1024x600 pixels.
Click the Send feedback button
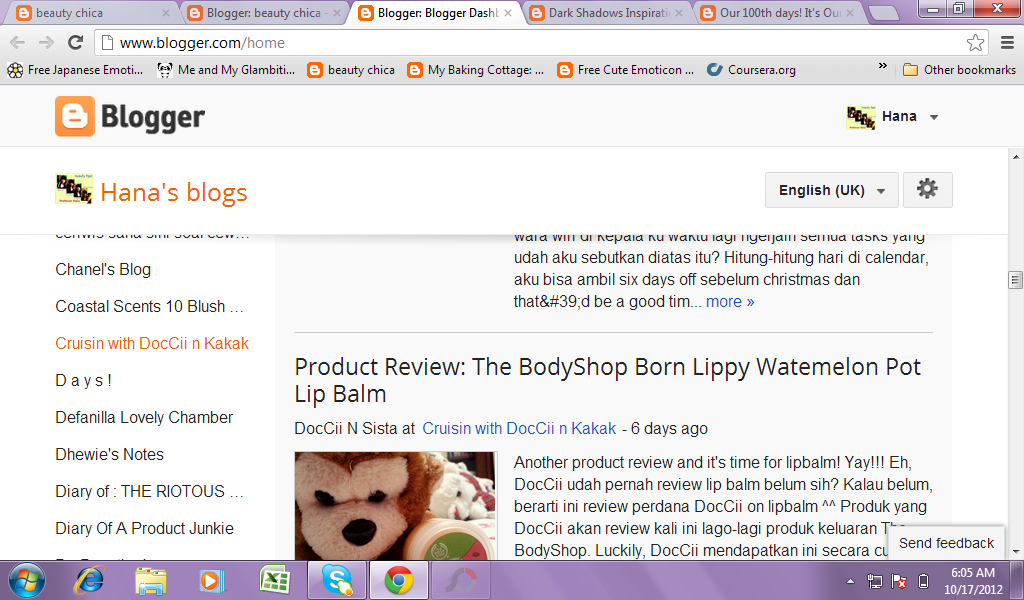click(x=946, y=543)
